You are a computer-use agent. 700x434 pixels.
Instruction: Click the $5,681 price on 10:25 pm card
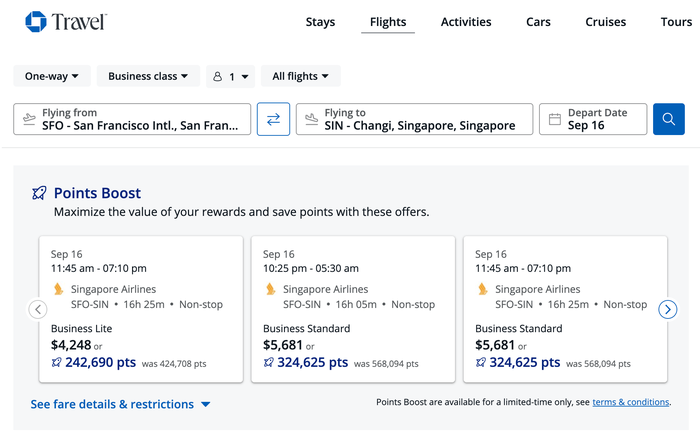283,345
